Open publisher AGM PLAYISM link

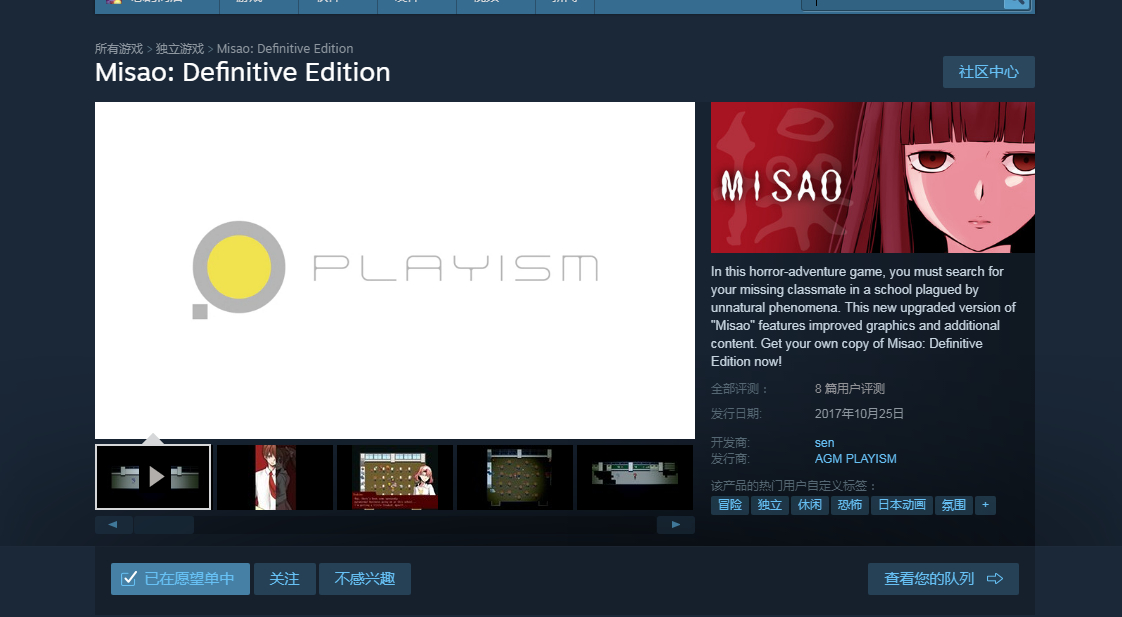(855, 459)
